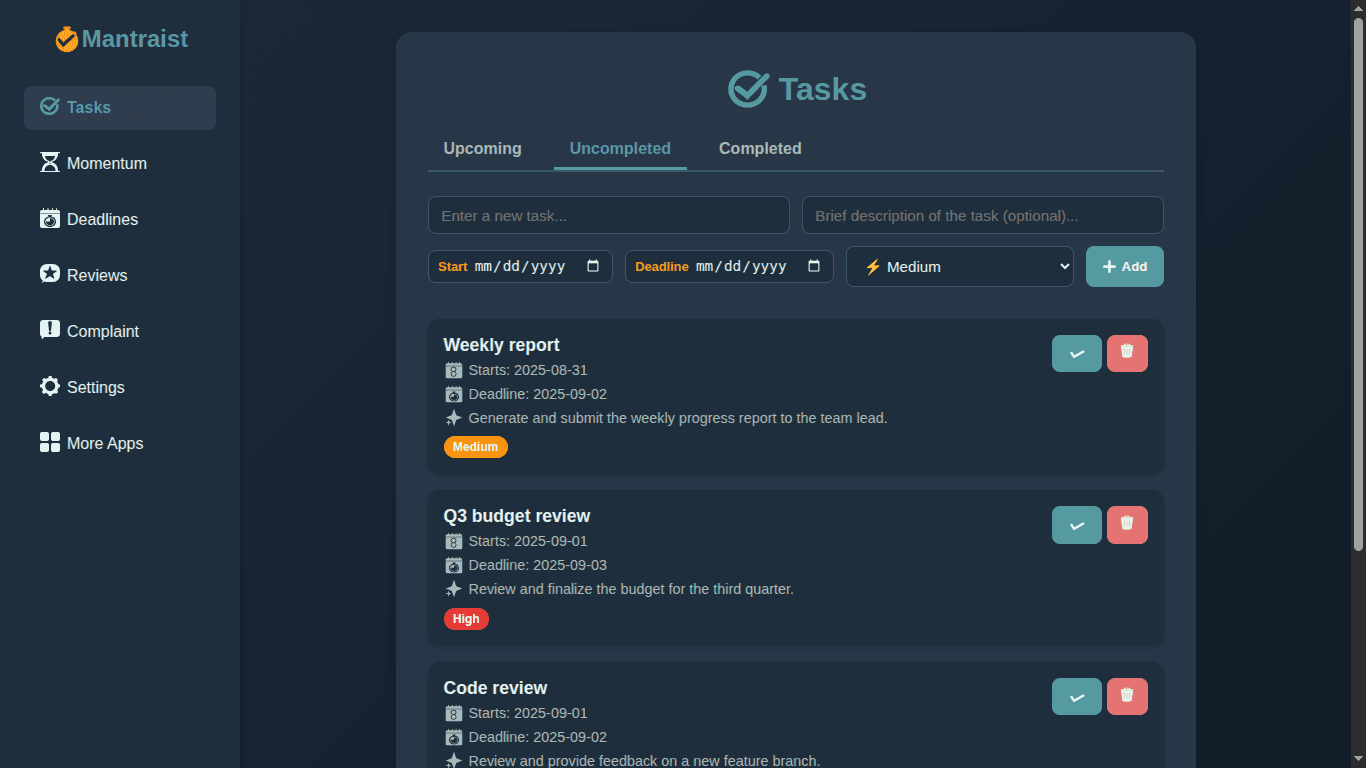Mark Q3 budget review as completed
Image resolution: width=1366 pixels, height=768 pixels.
1076,524
